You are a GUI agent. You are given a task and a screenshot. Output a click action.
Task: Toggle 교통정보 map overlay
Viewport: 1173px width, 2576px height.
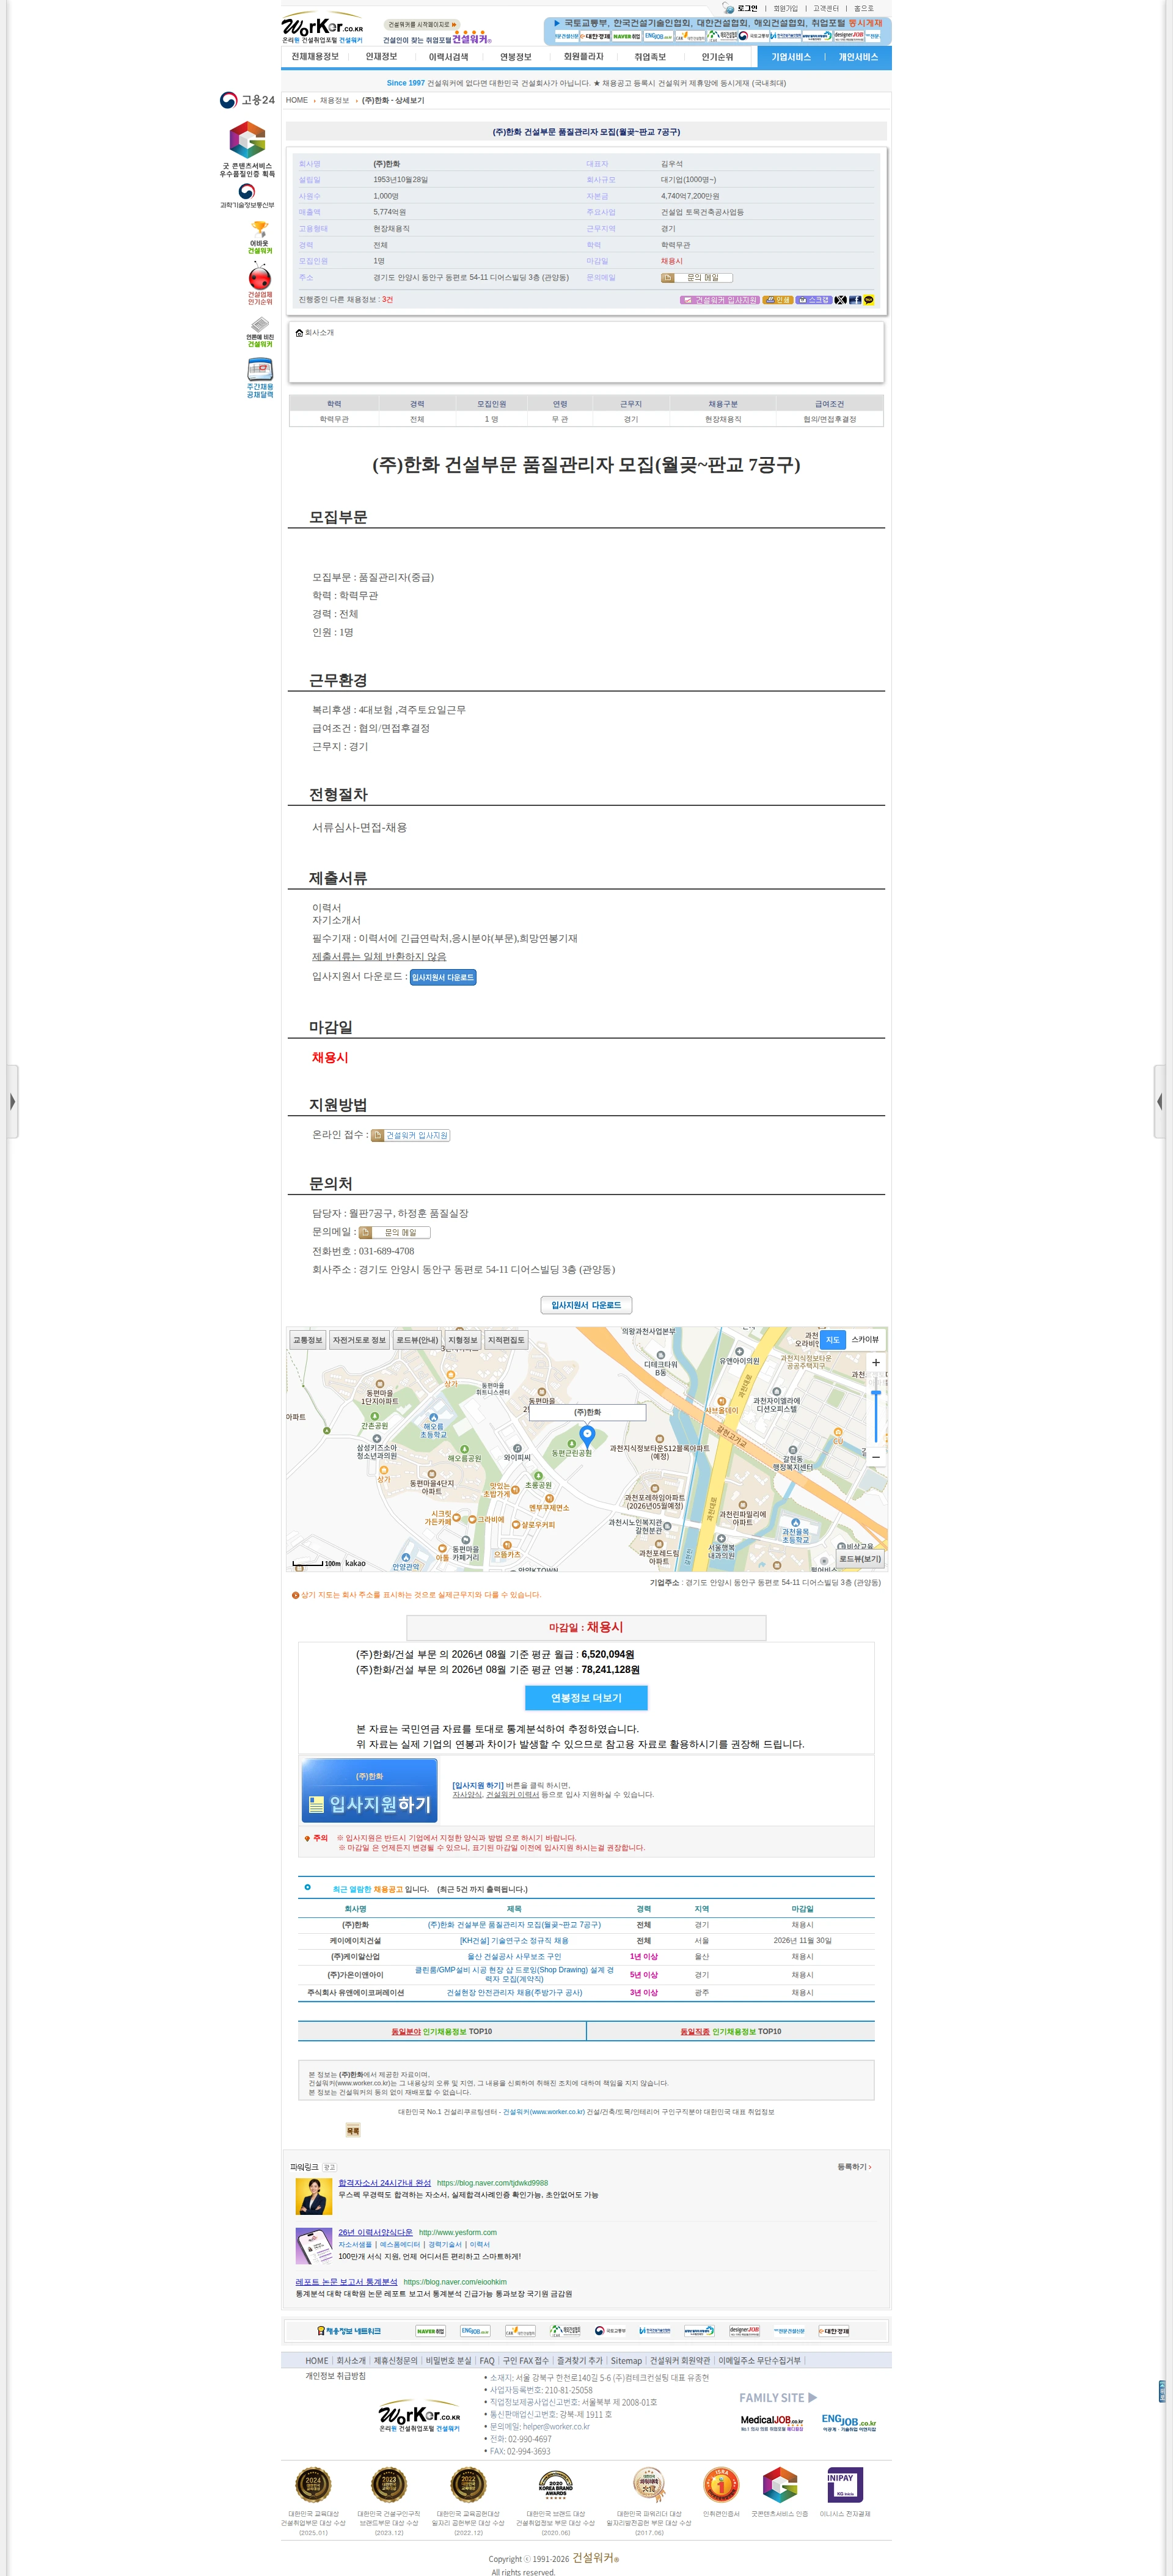(x=308, y=1340)
